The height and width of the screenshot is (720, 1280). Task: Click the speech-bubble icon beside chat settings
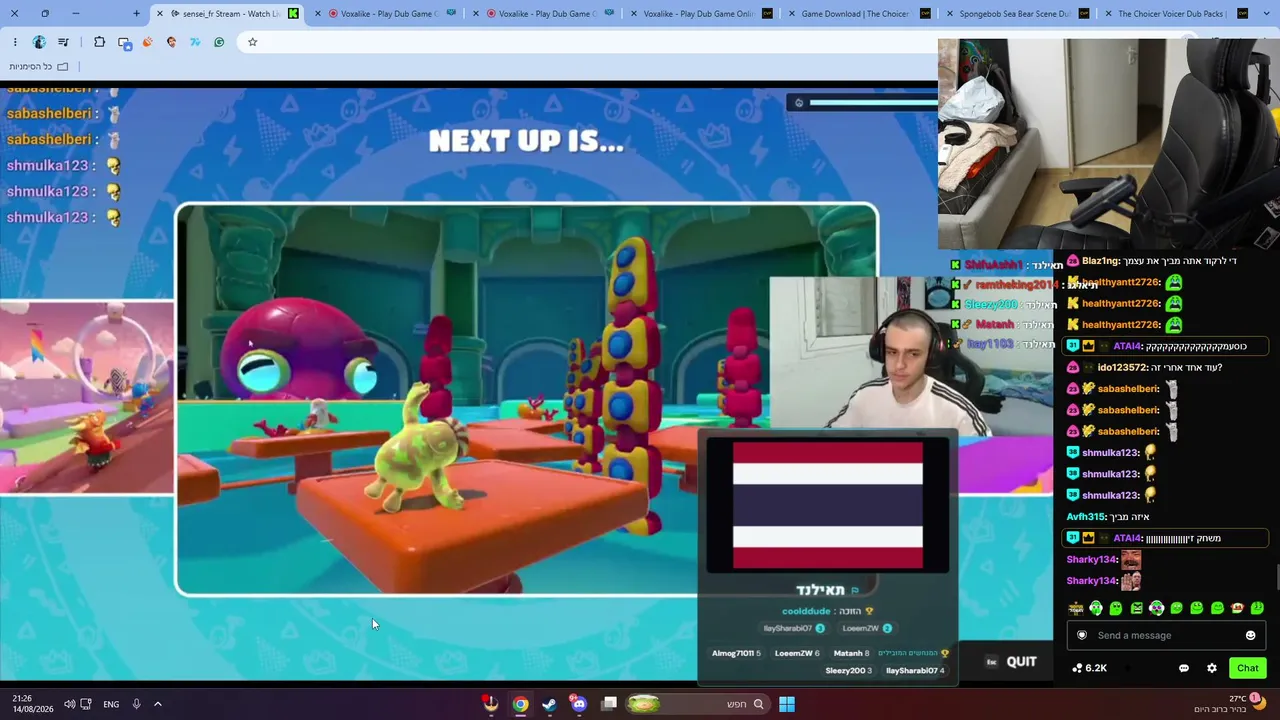tap(1184, 668)
